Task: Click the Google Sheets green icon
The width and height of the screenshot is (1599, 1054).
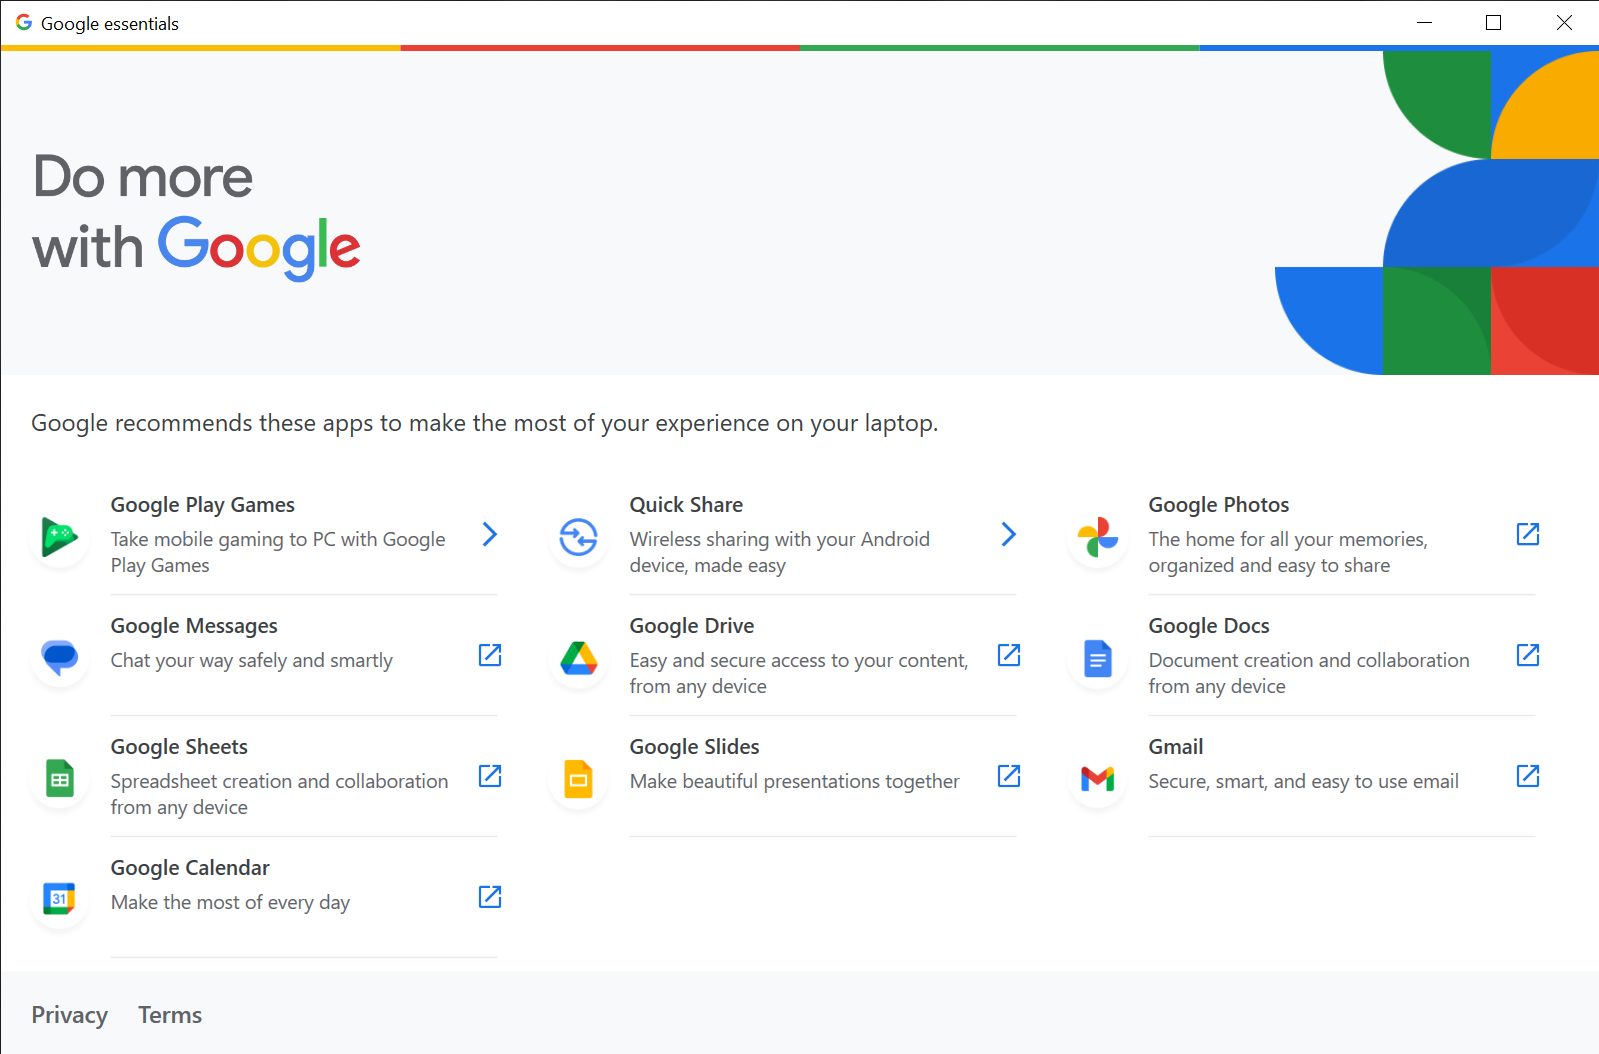Action: click(60, 779)
